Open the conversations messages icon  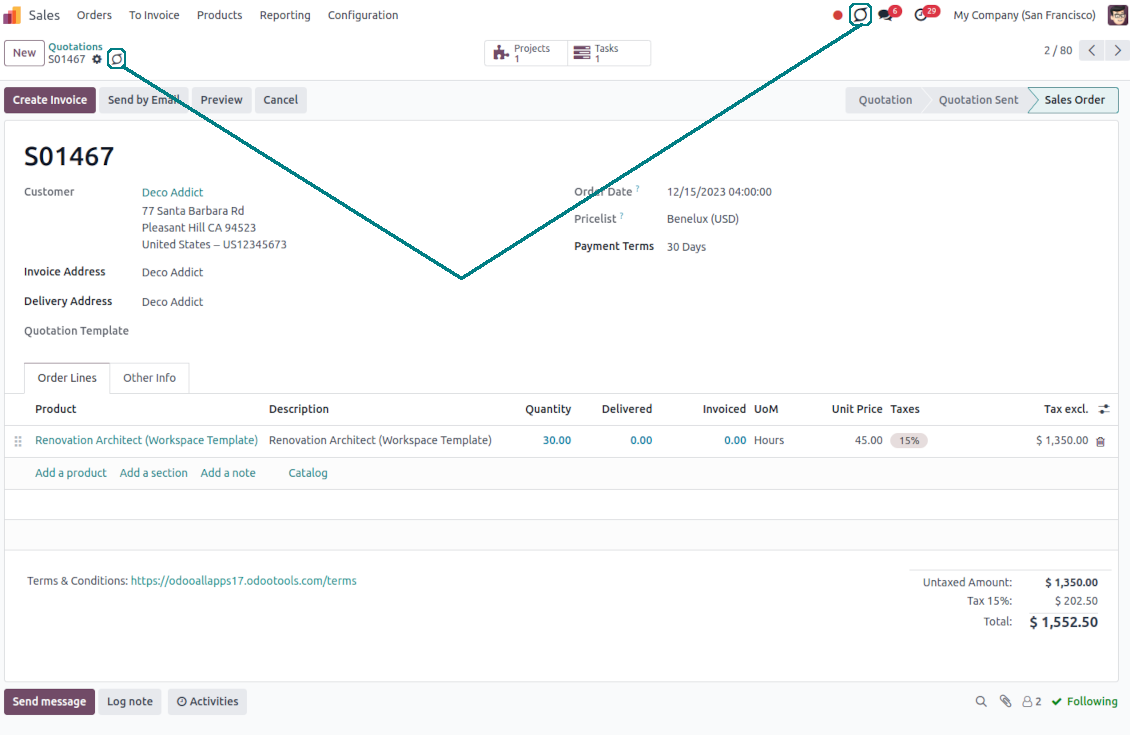point(886,15)
